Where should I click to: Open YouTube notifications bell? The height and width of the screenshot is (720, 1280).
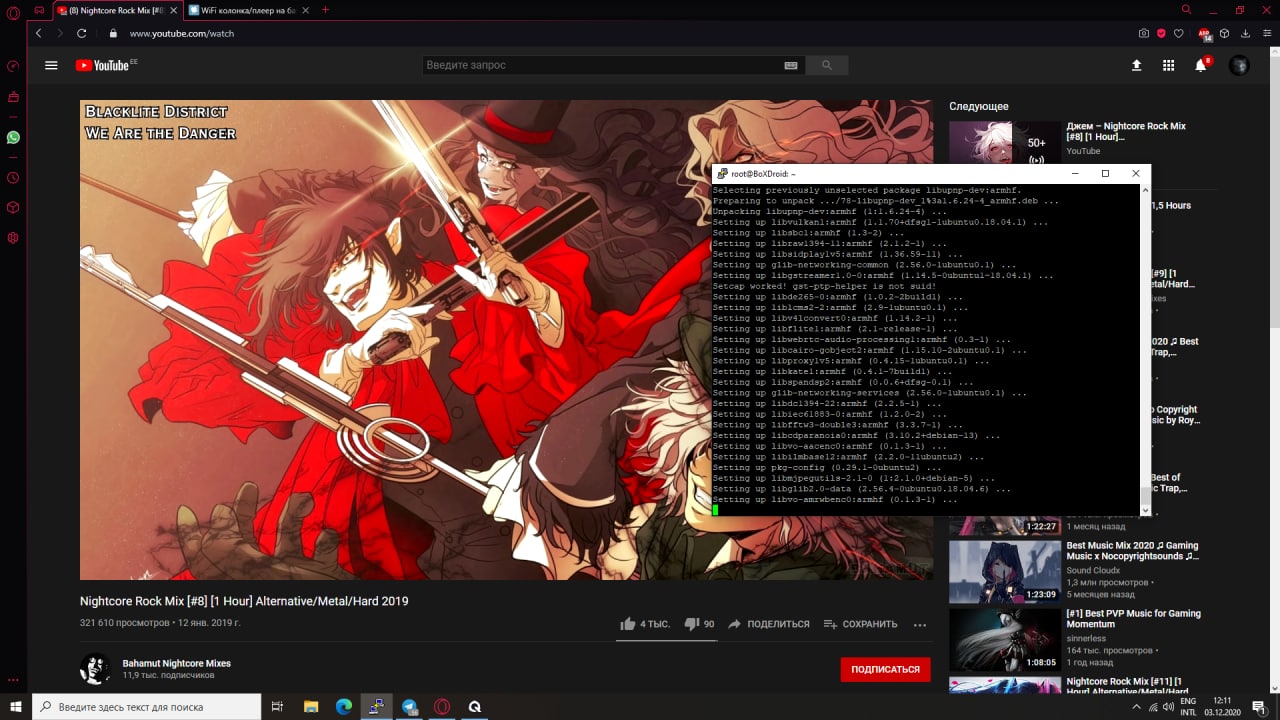[x=1201, y=65]
